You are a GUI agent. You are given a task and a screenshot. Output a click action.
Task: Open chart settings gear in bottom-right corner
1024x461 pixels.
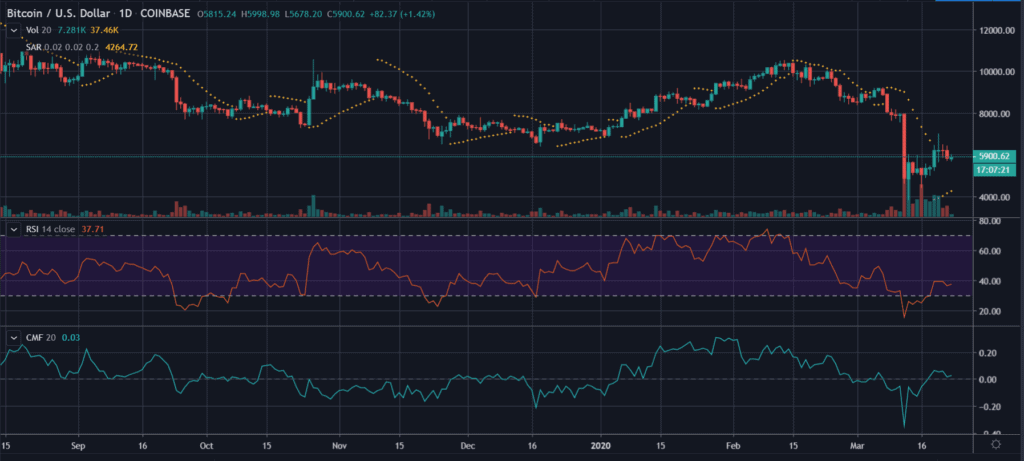995,441
